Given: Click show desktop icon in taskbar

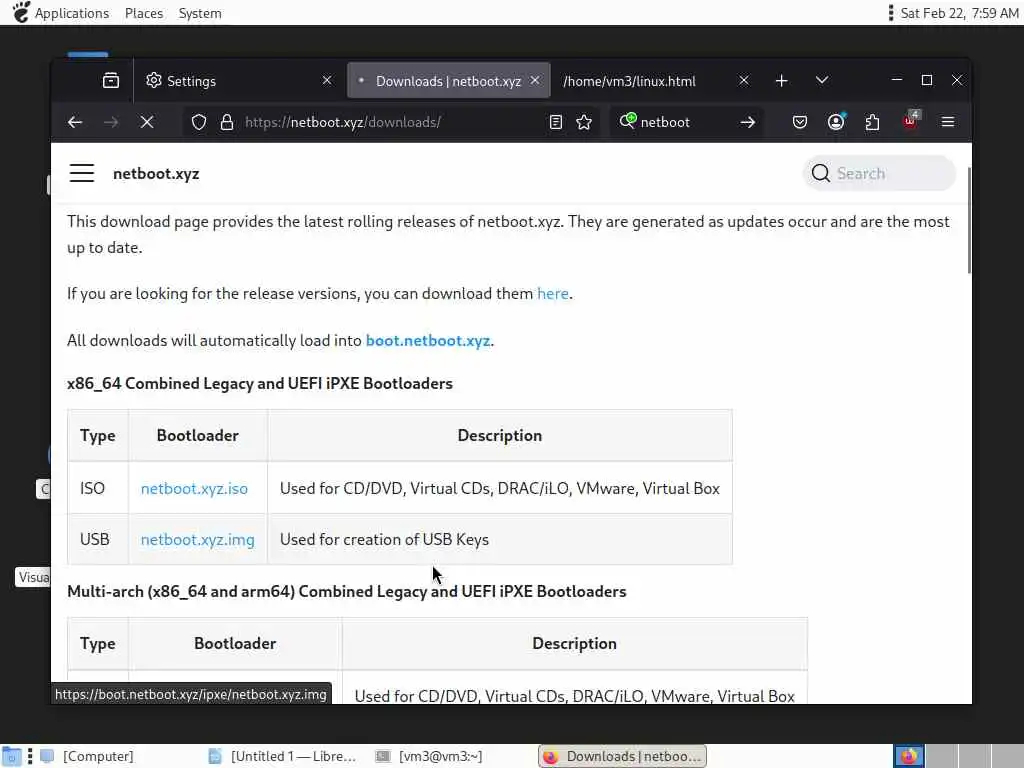Looking at the screenshot, I should pyautogui.click(x=11, y=756).
